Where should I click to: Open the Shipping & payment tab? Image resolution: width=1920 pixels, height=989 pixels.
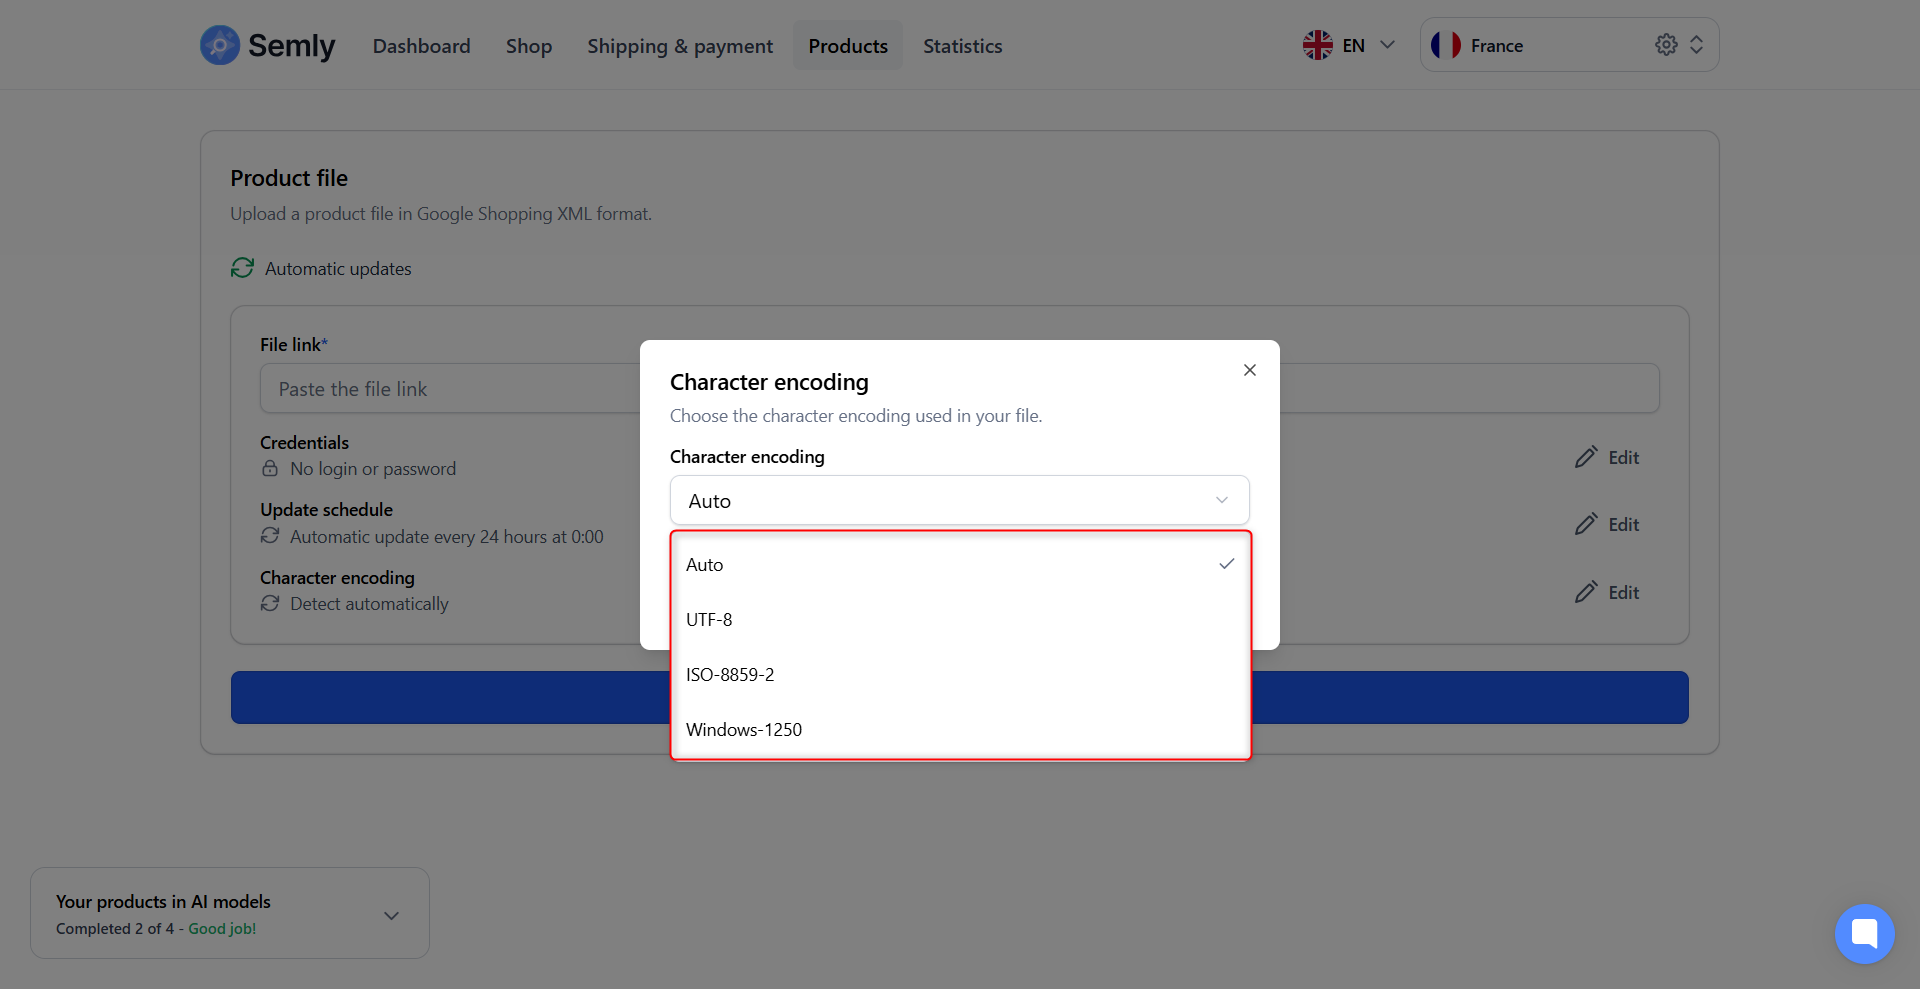click(x=680, y=46)
